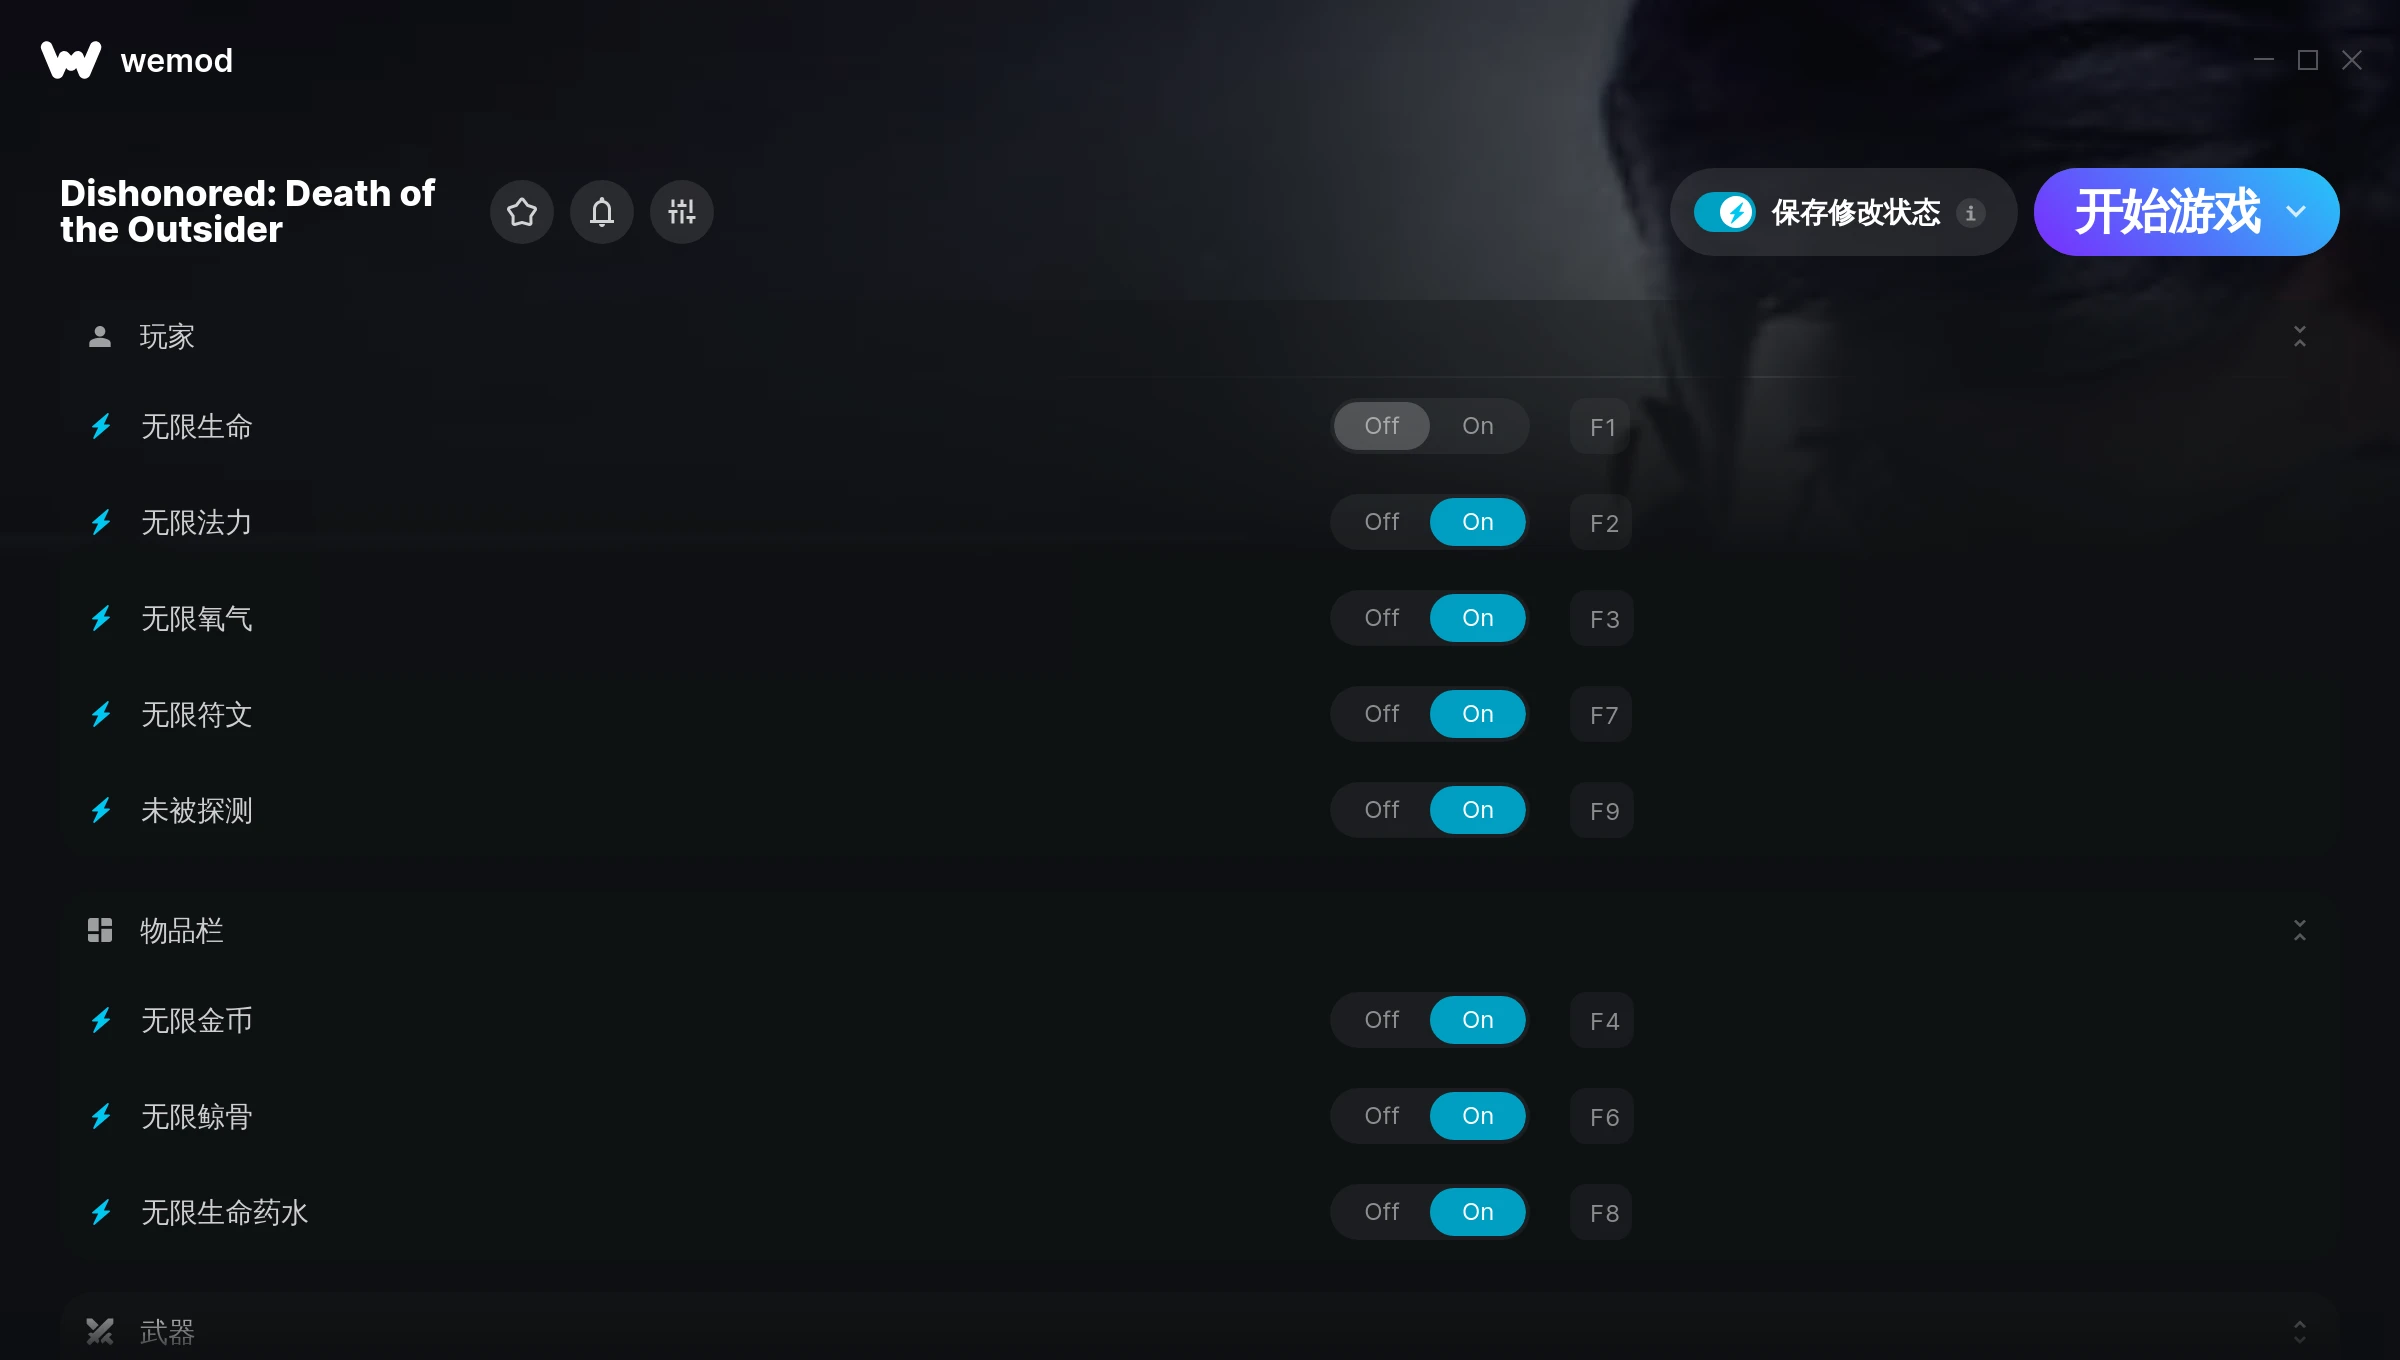This screenshot has width=2400, height=1360.
Task: Open the 开始游戏 dropdown arrow
Action: point(2297,212)
